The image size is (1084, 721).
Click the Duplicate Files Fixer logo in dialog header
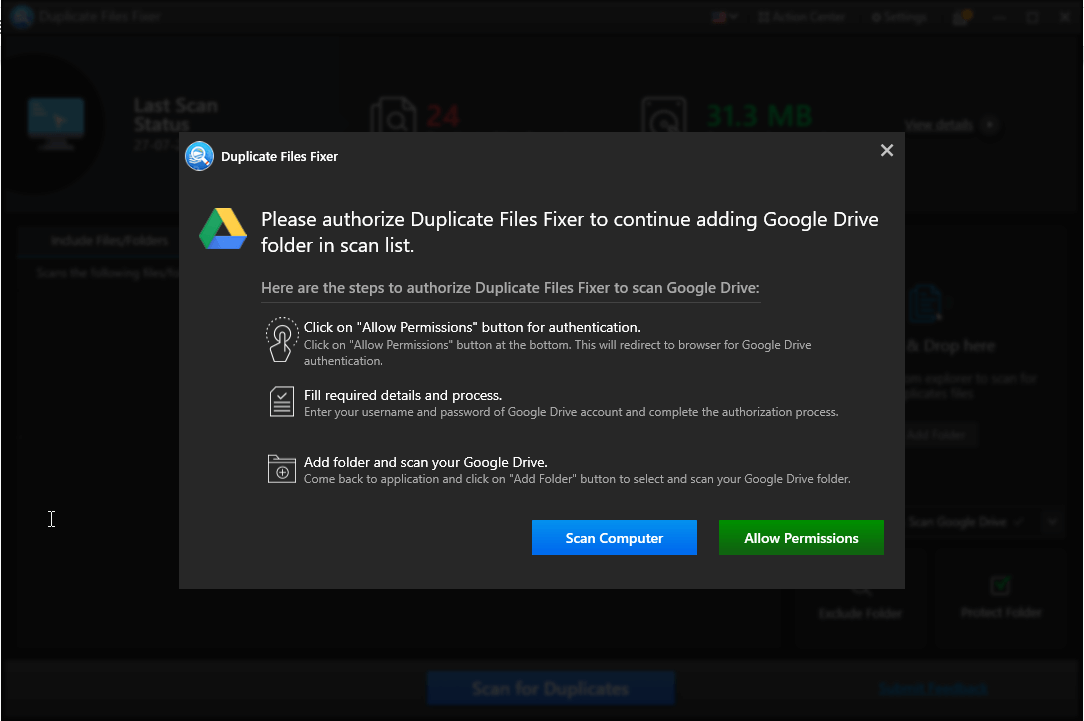pos(199,156)
